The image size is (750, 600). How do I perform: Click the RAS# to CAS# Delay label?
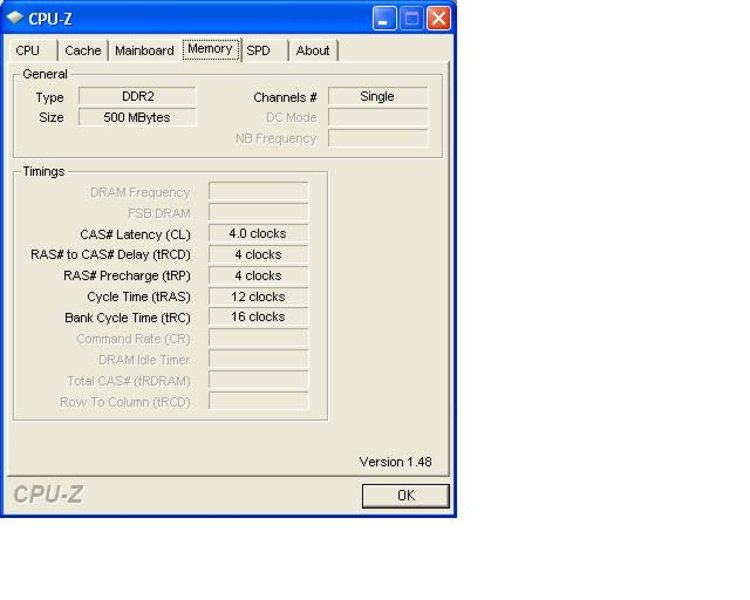(x=110, y=255)
